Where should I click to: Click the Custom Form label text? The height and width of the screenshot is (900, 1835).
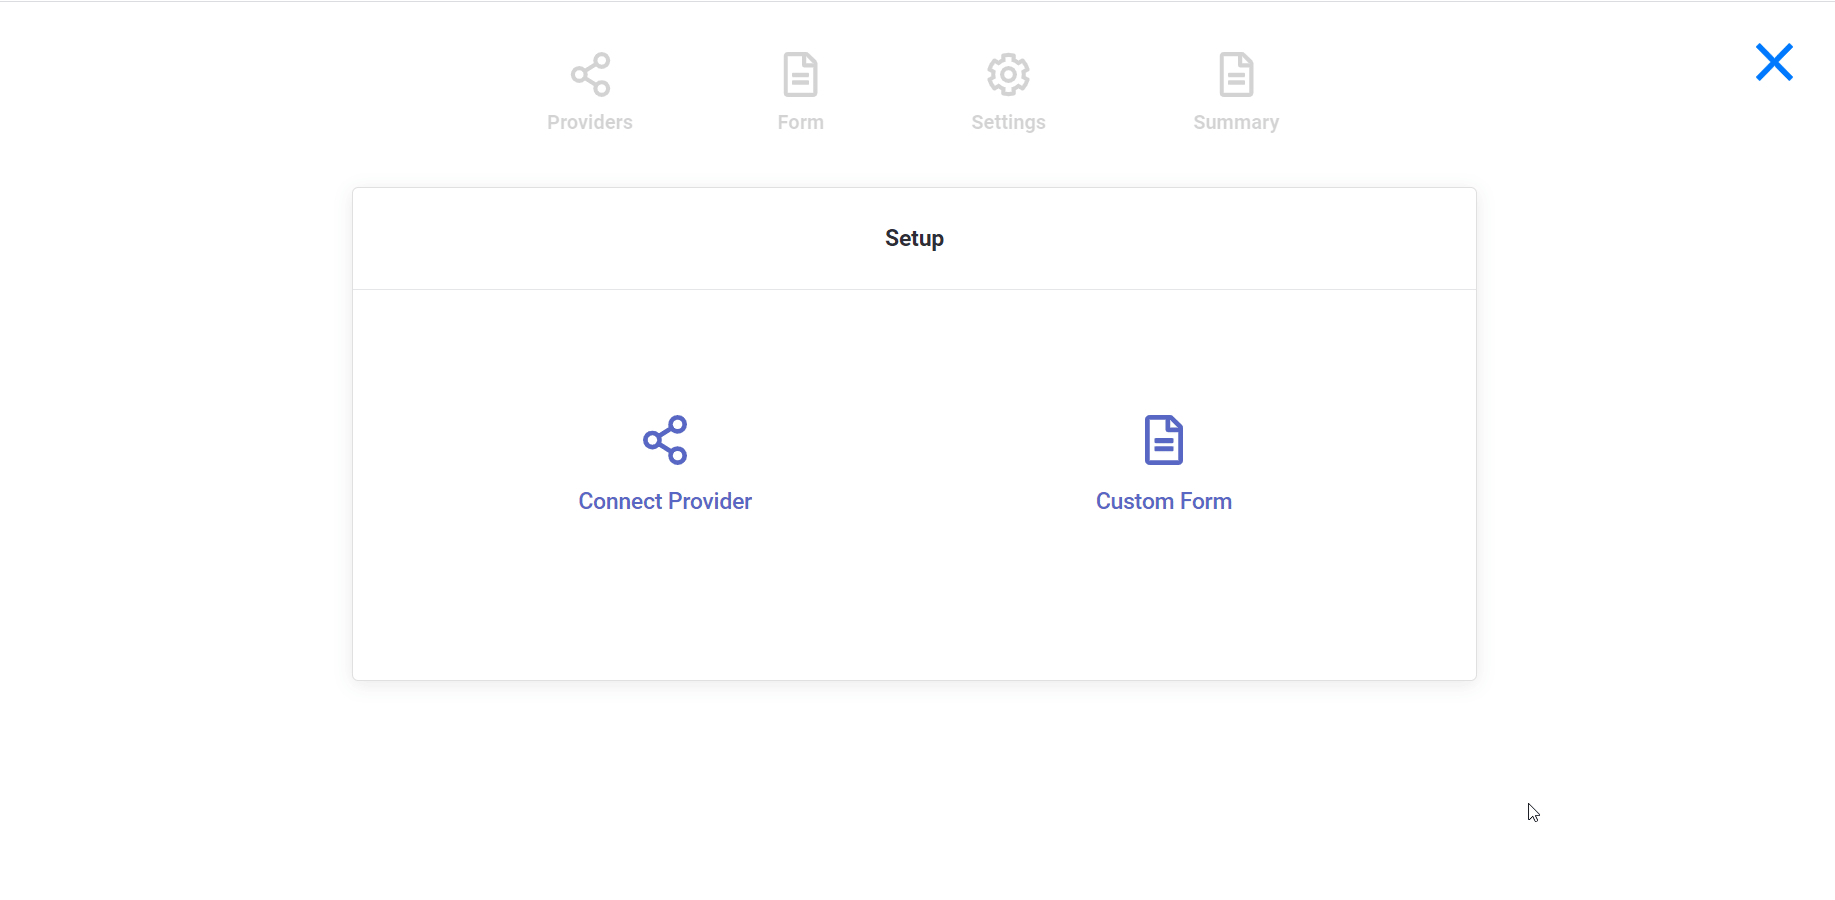pos(1163,501)
